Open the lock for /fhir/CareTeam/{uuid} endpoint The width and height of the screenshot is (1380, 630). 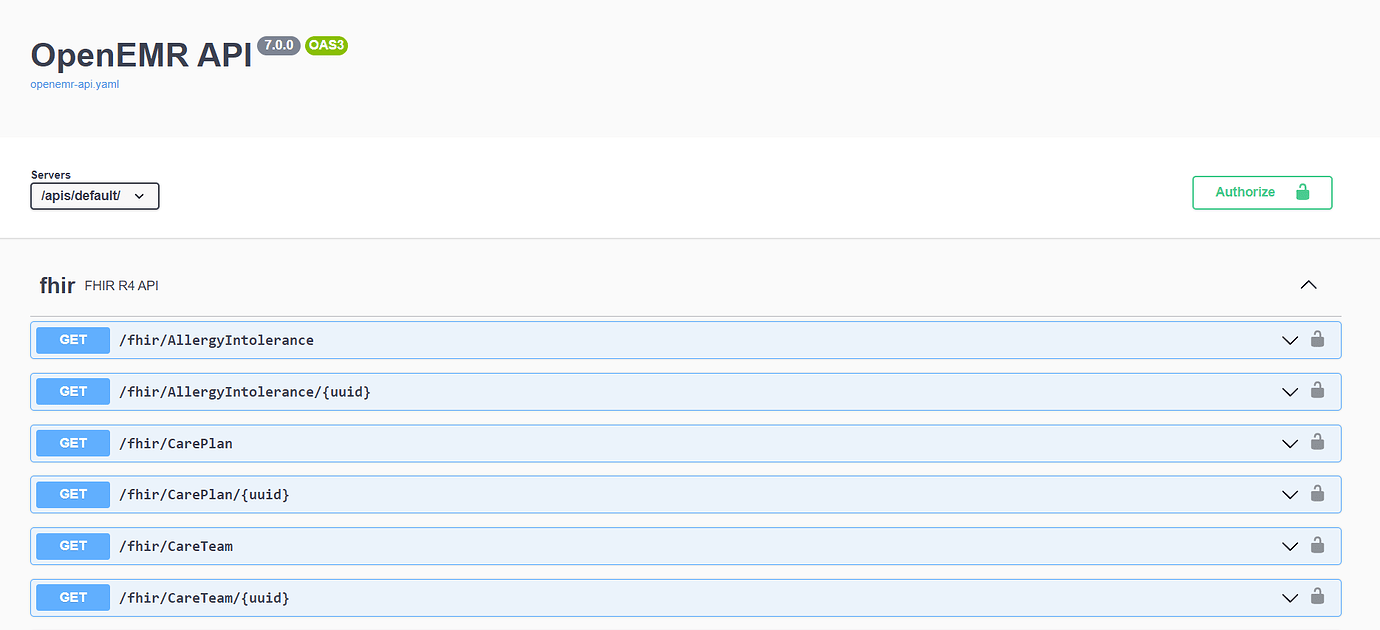click(1317, 595)
